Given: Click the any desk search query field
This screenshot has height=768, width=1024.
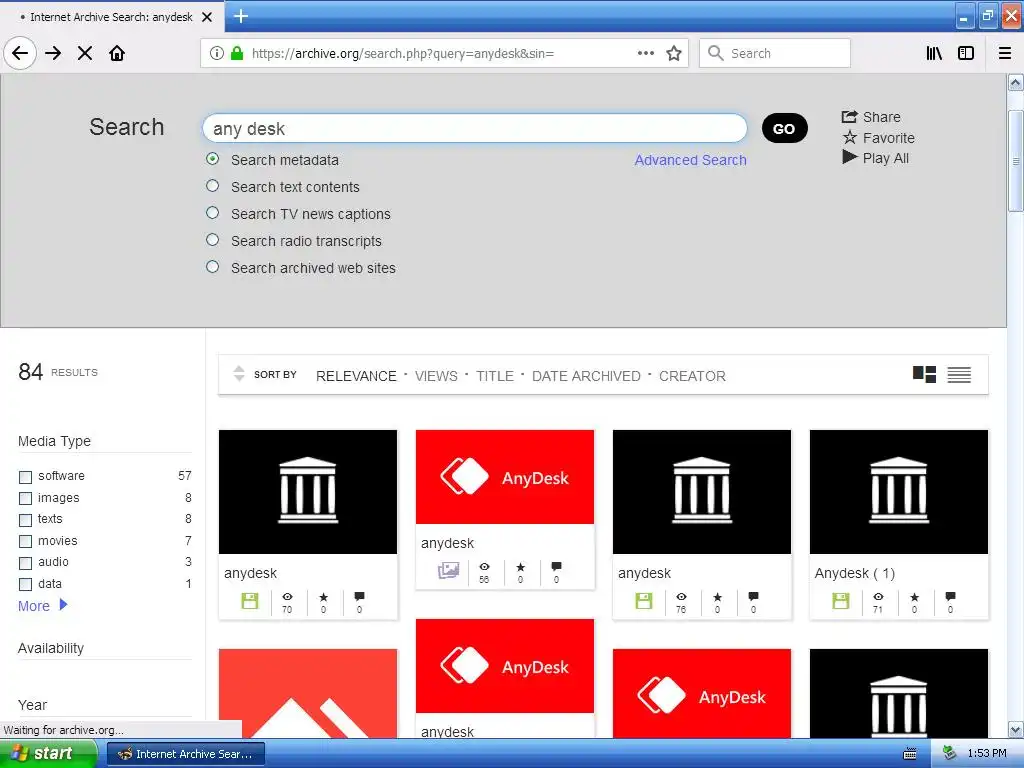Looking at the screenshot, I should [x=475, y=129].
